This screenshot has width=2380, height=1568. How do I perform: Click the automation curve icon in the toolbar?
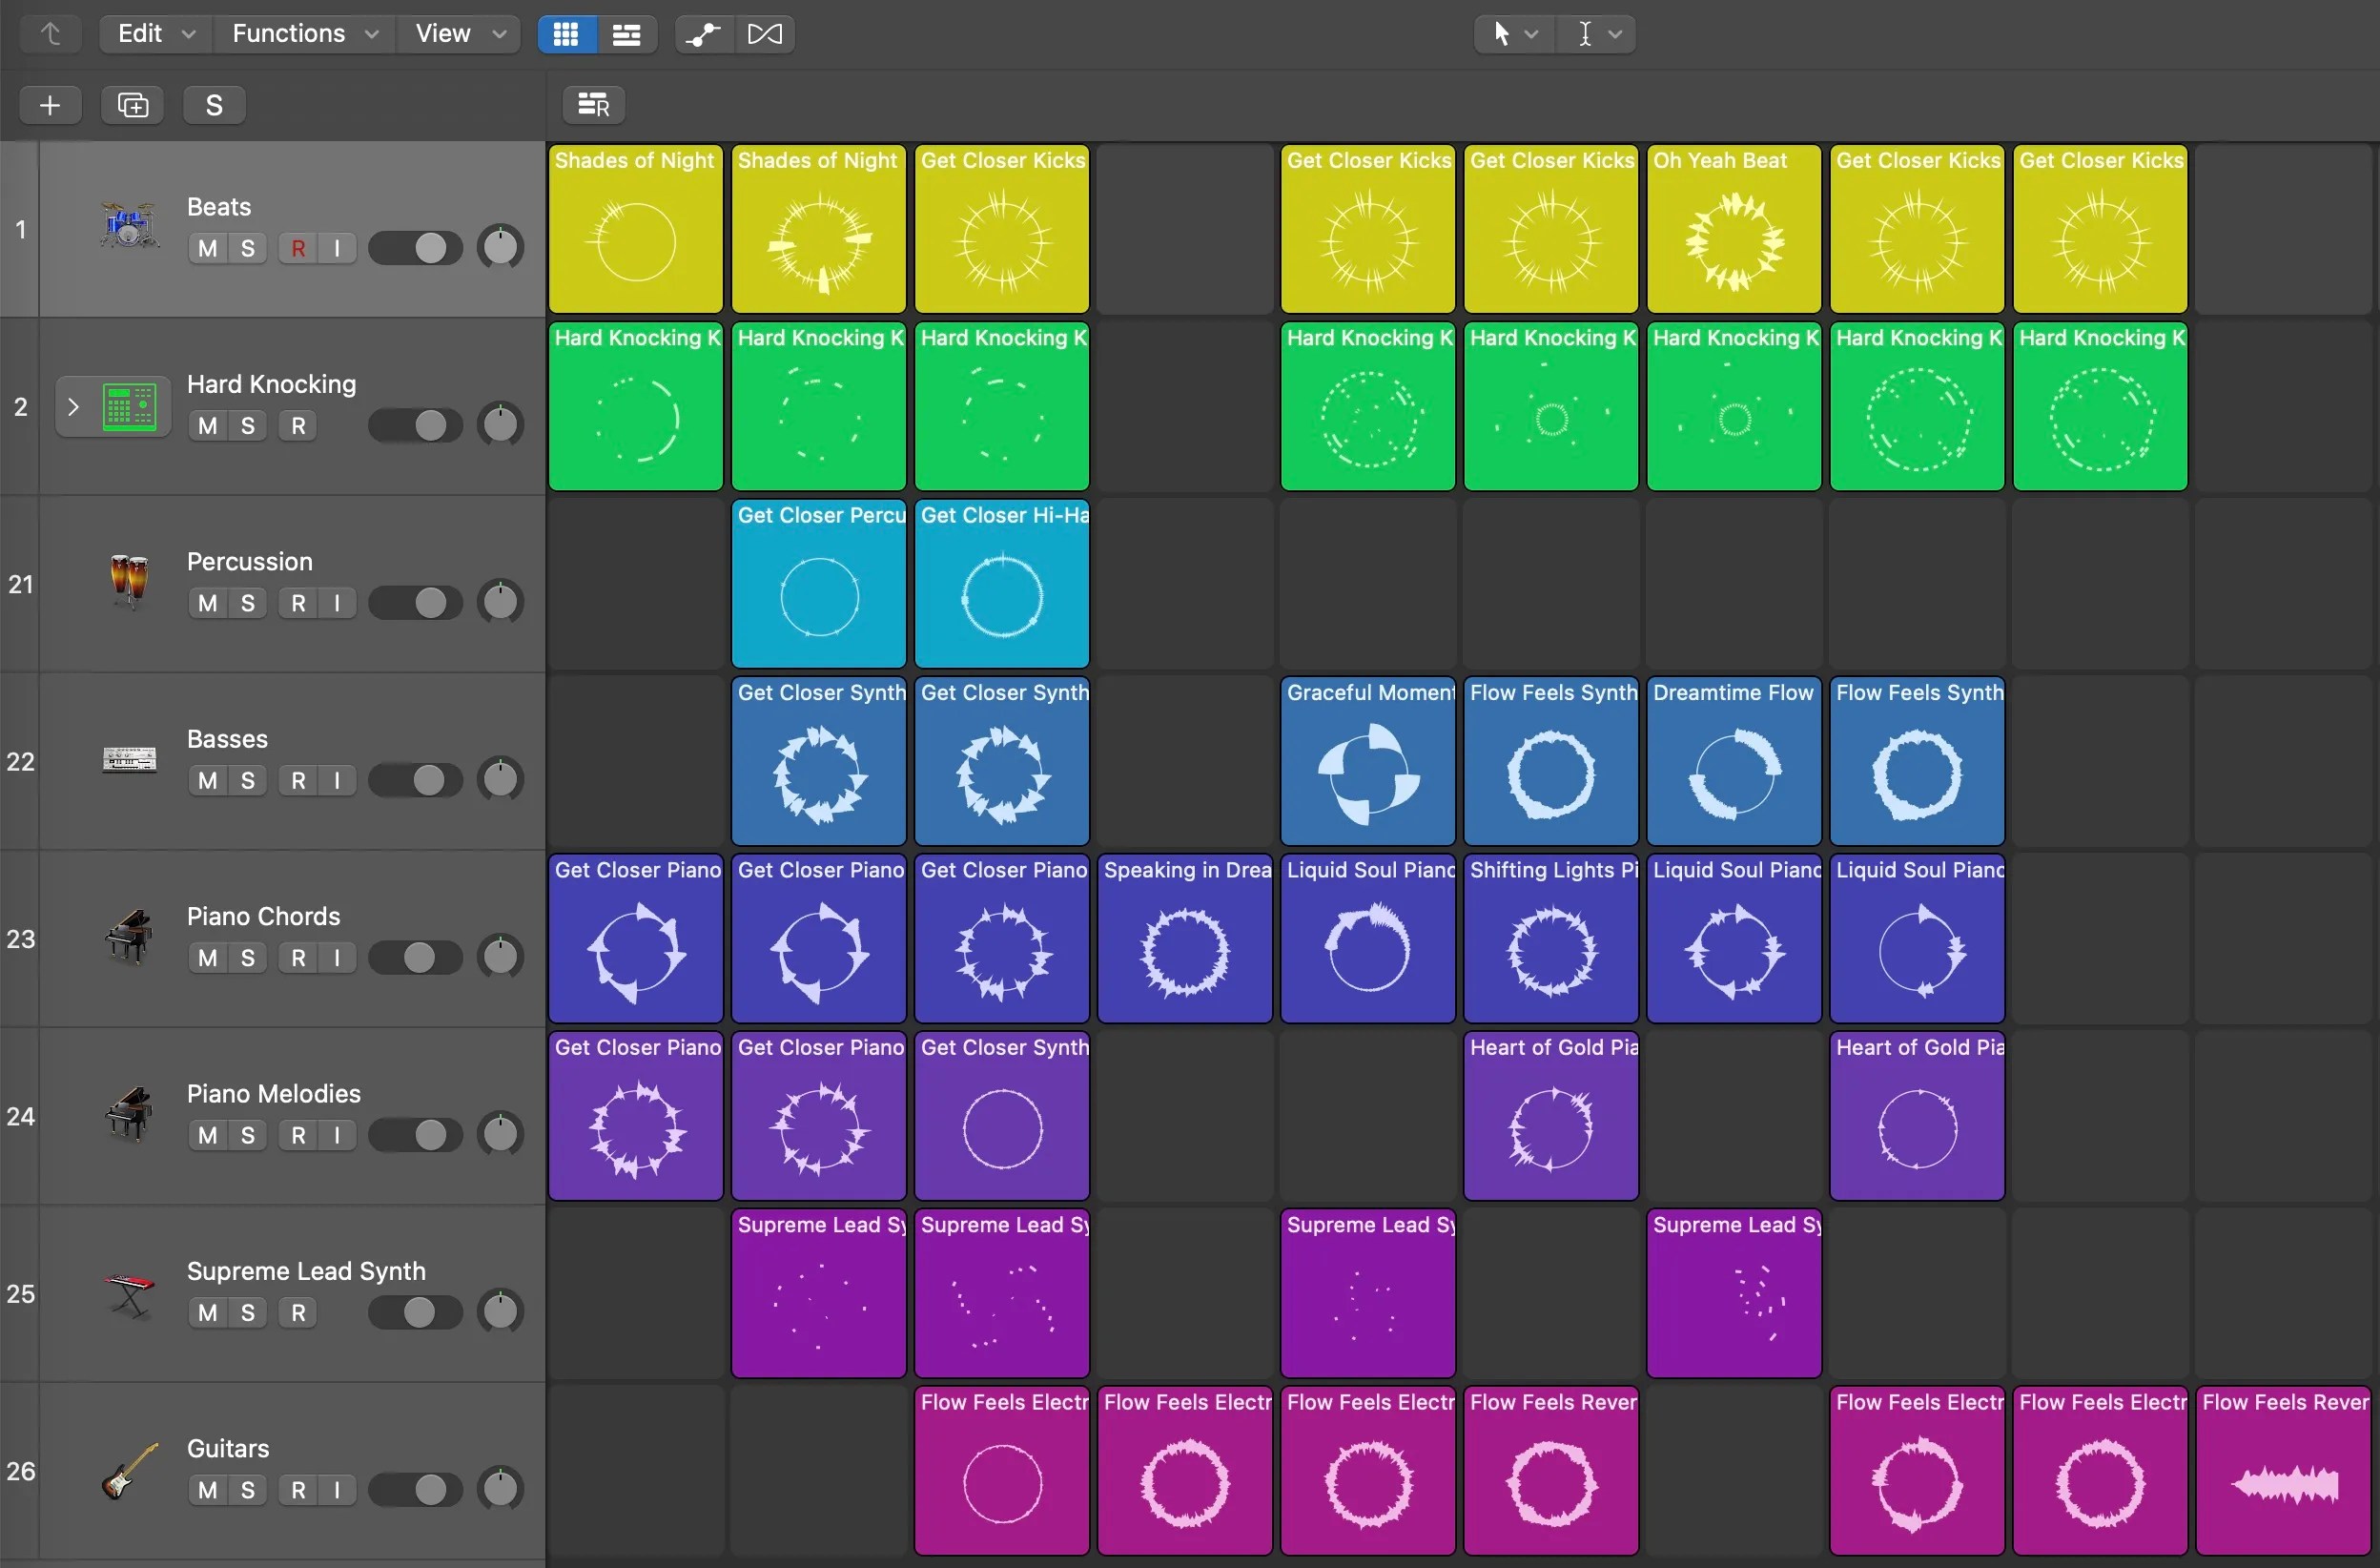(703, 34)
